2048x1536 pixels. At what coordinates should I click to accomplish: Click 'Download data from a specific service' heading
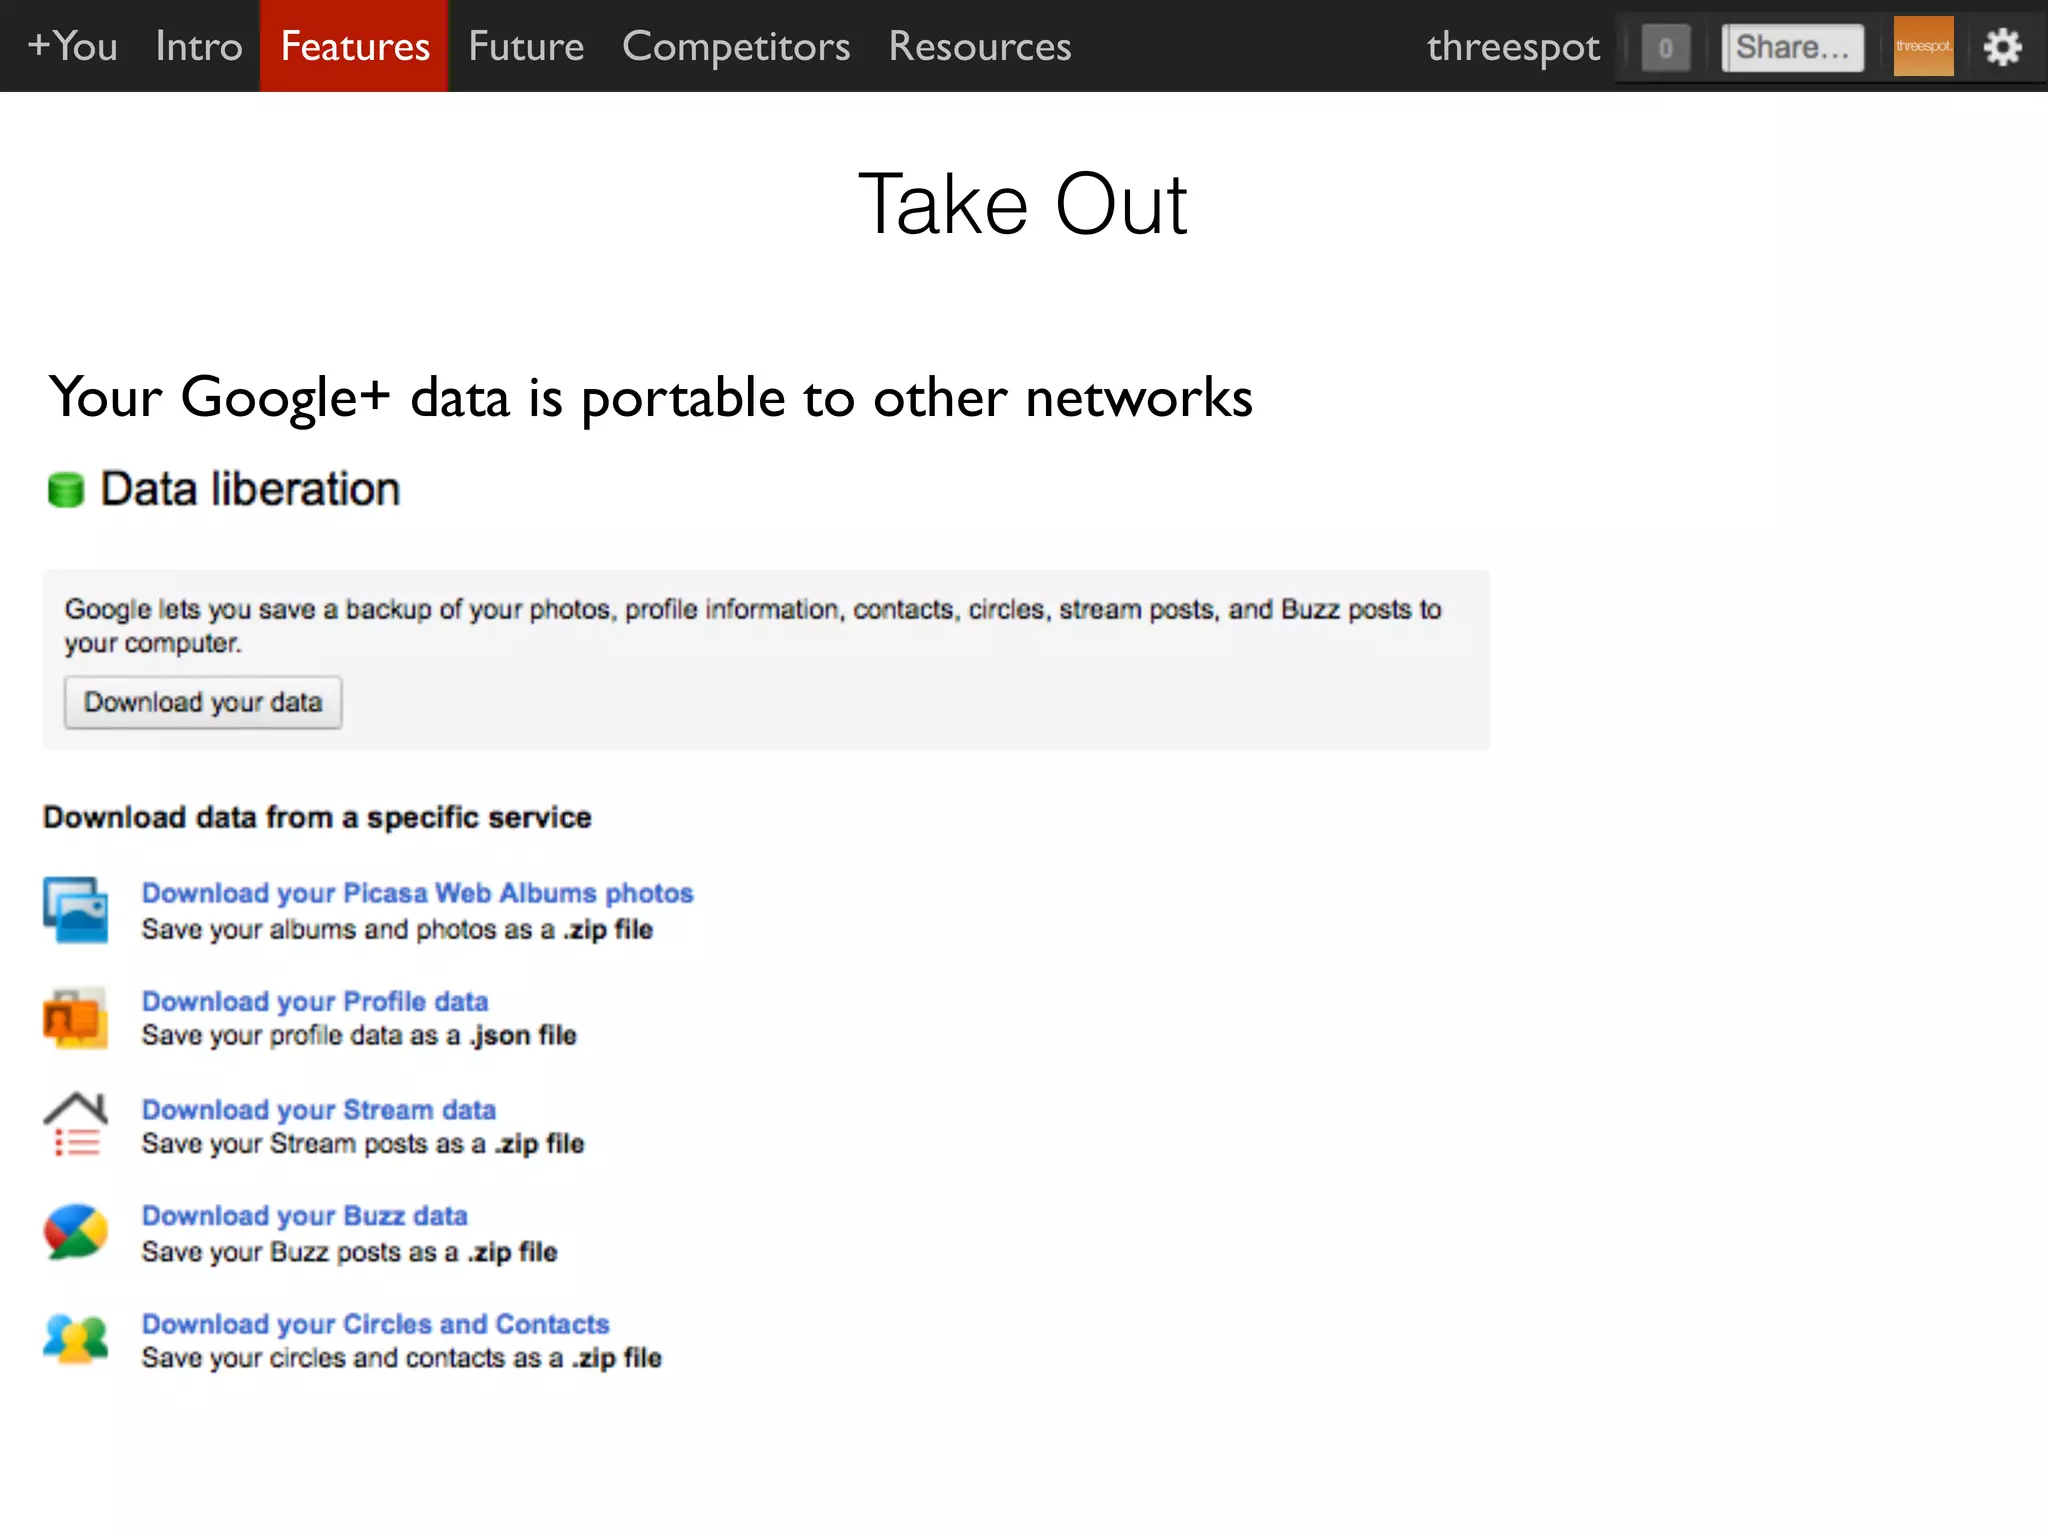(317, 818)
